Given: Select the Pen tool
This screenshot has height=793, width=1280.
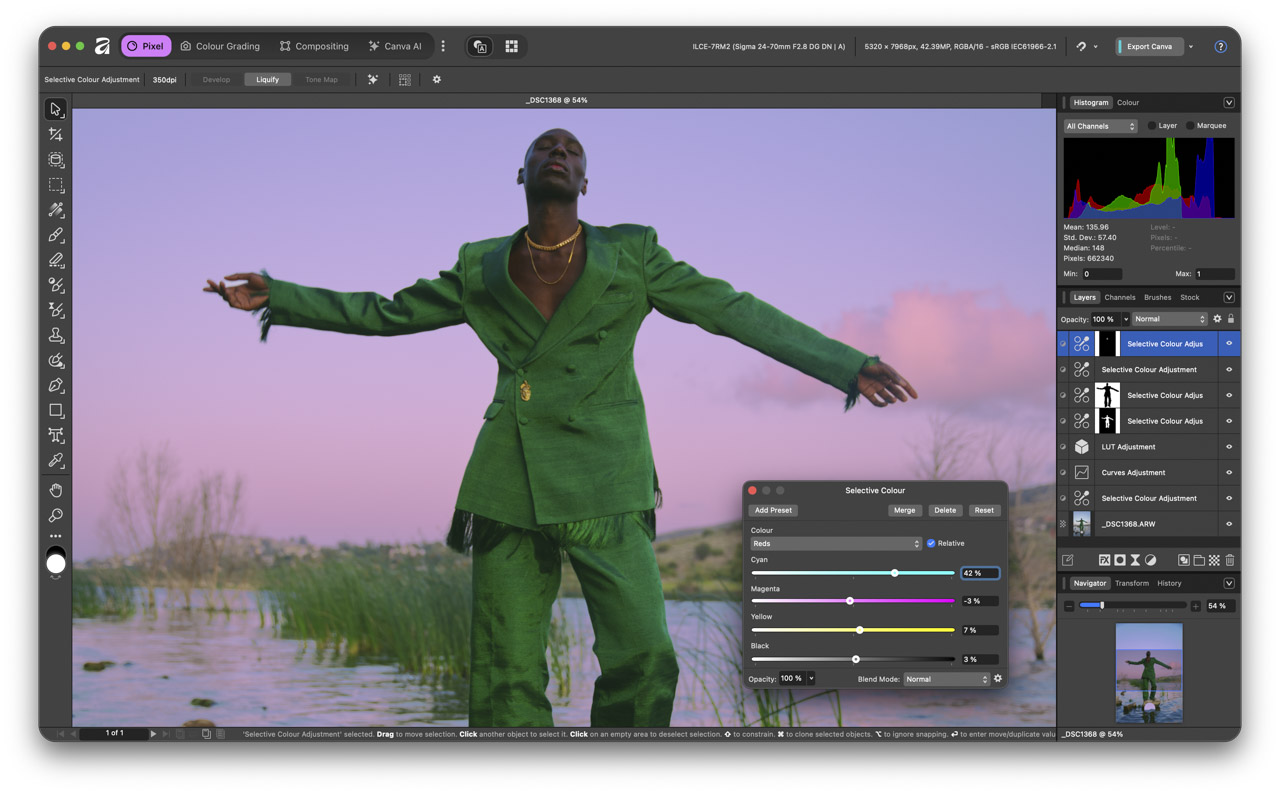Looking at the screenshot, I should click(56, 385).
